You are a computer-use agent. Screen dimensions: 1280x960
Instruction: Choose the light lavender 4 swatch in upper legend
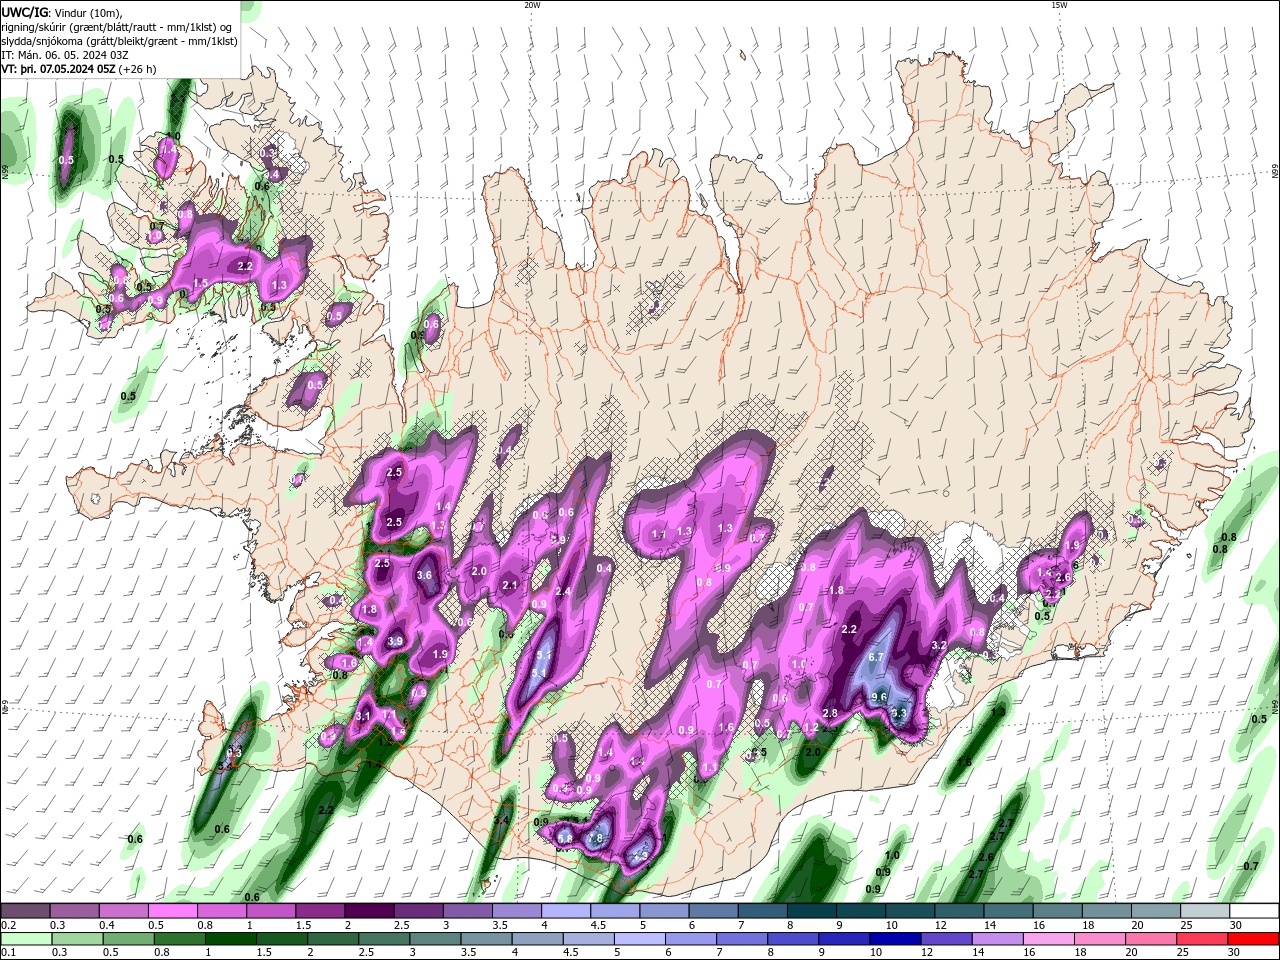(x=566, y=911)
